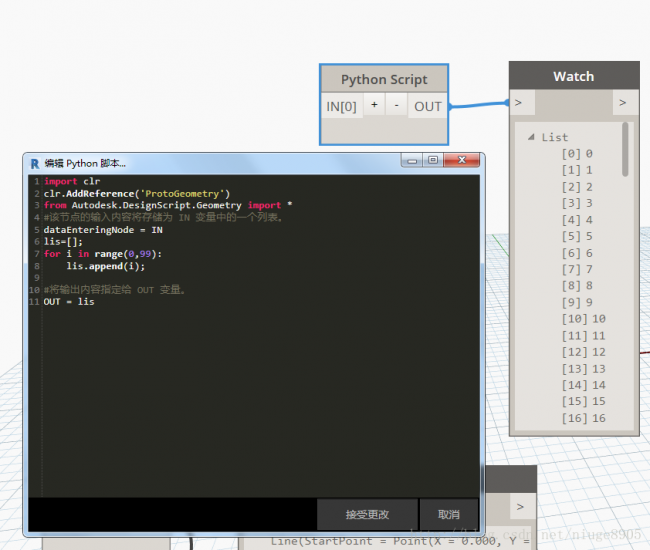Select the IN[0] input port
Screen dimensions: 650x550
click(341, 106)
